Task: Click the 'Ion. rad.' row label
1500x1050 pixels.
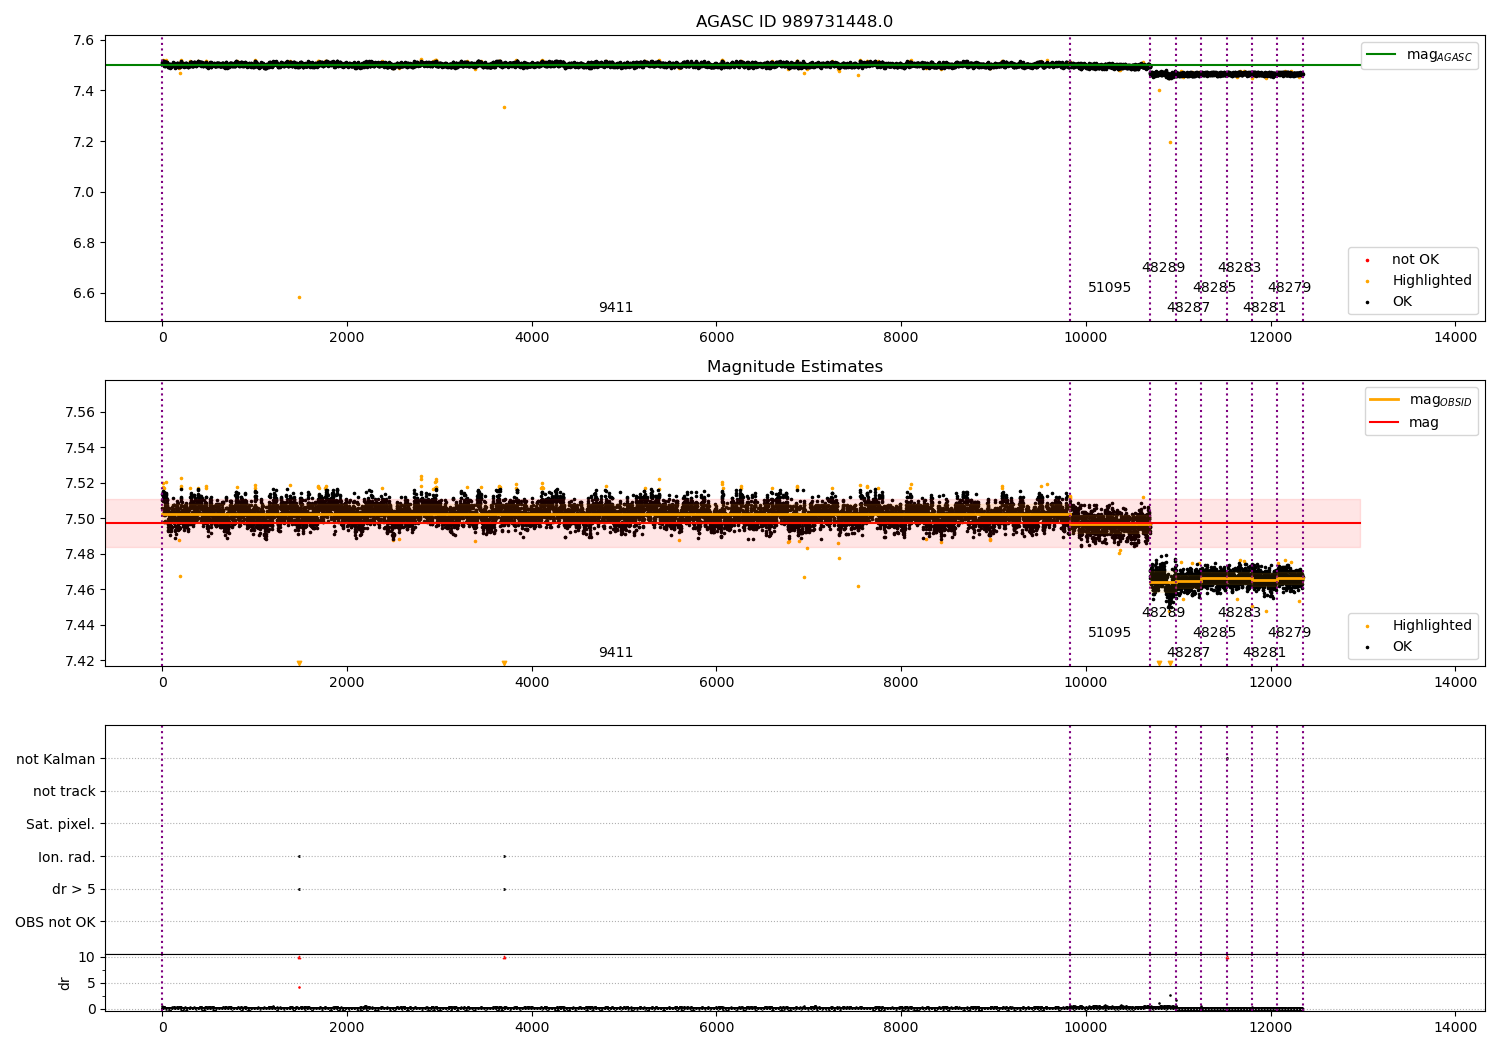Action: click(x=66, y=857)
